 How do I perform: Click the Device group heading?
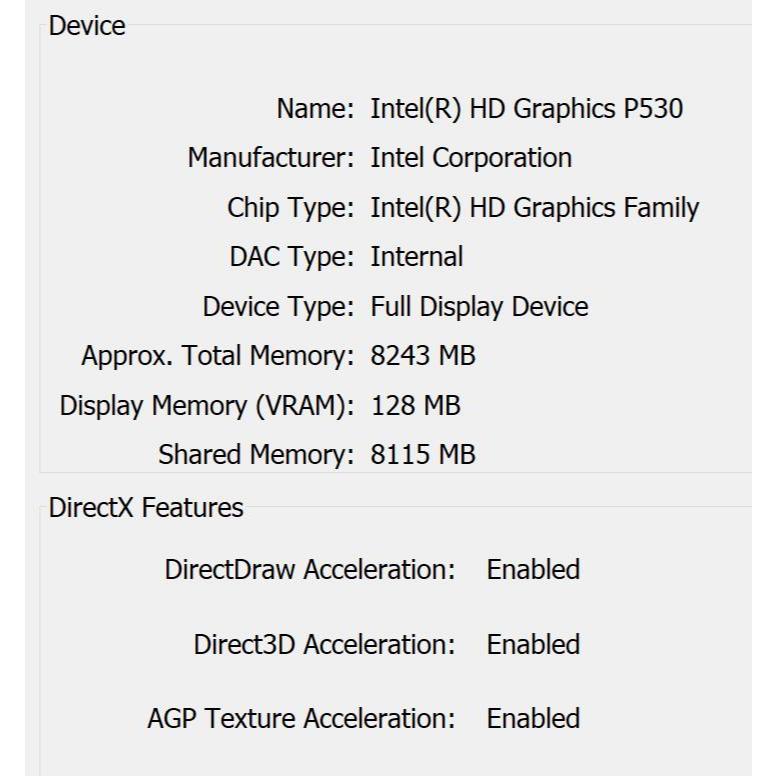87,27
